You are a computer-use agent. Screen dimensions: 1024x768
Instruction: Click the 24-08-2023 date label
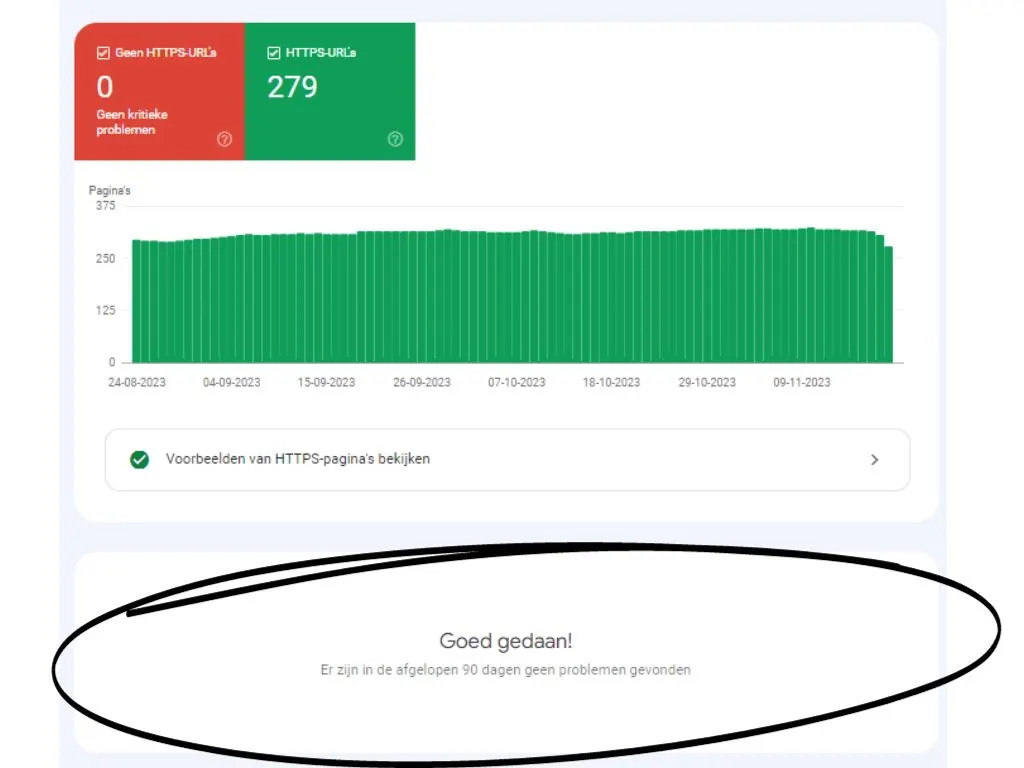coord(137,383)
